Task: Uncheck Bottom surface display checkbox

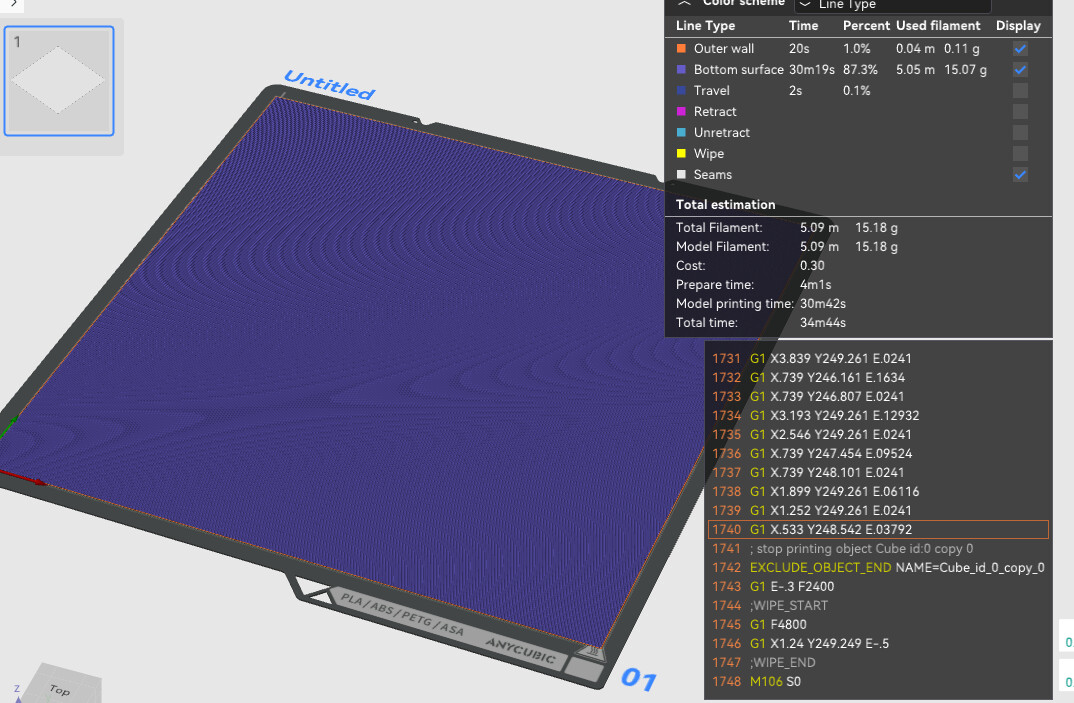Action: 1019,70
